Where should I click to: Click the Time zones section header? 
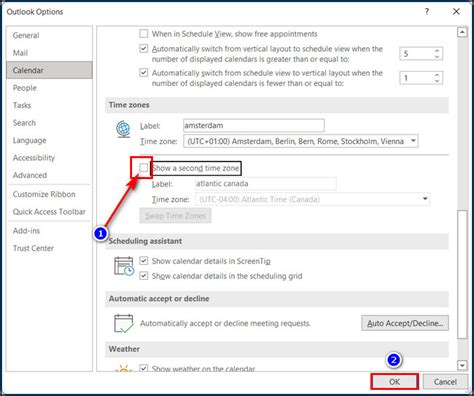click(277, 105)
